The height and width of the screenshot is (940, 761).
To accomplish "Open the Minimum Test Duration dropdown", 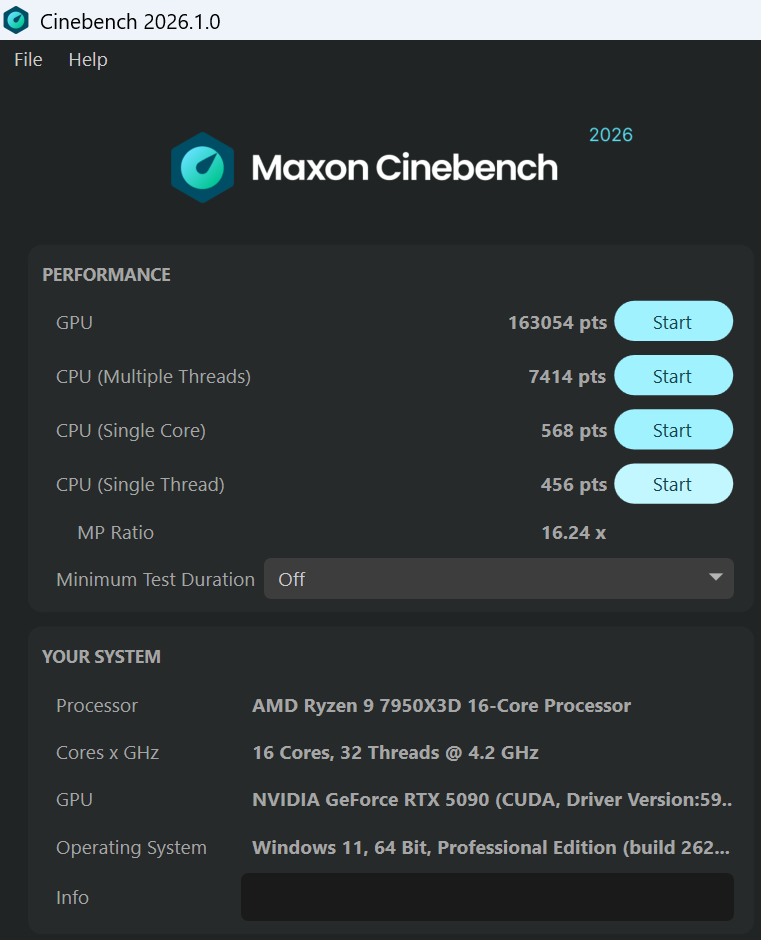I will coord(498,579).
